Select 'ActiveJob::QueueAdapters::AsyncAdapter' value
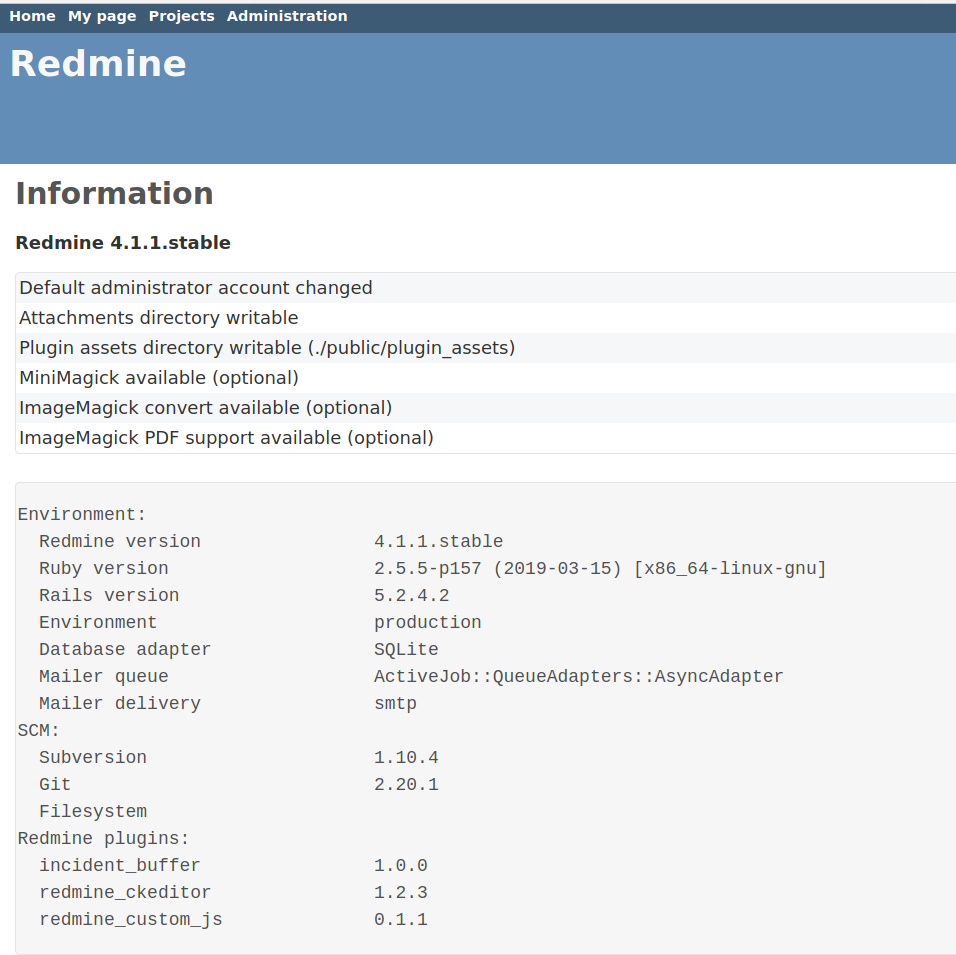Screen dimensions: 956x955 (579, 676)
